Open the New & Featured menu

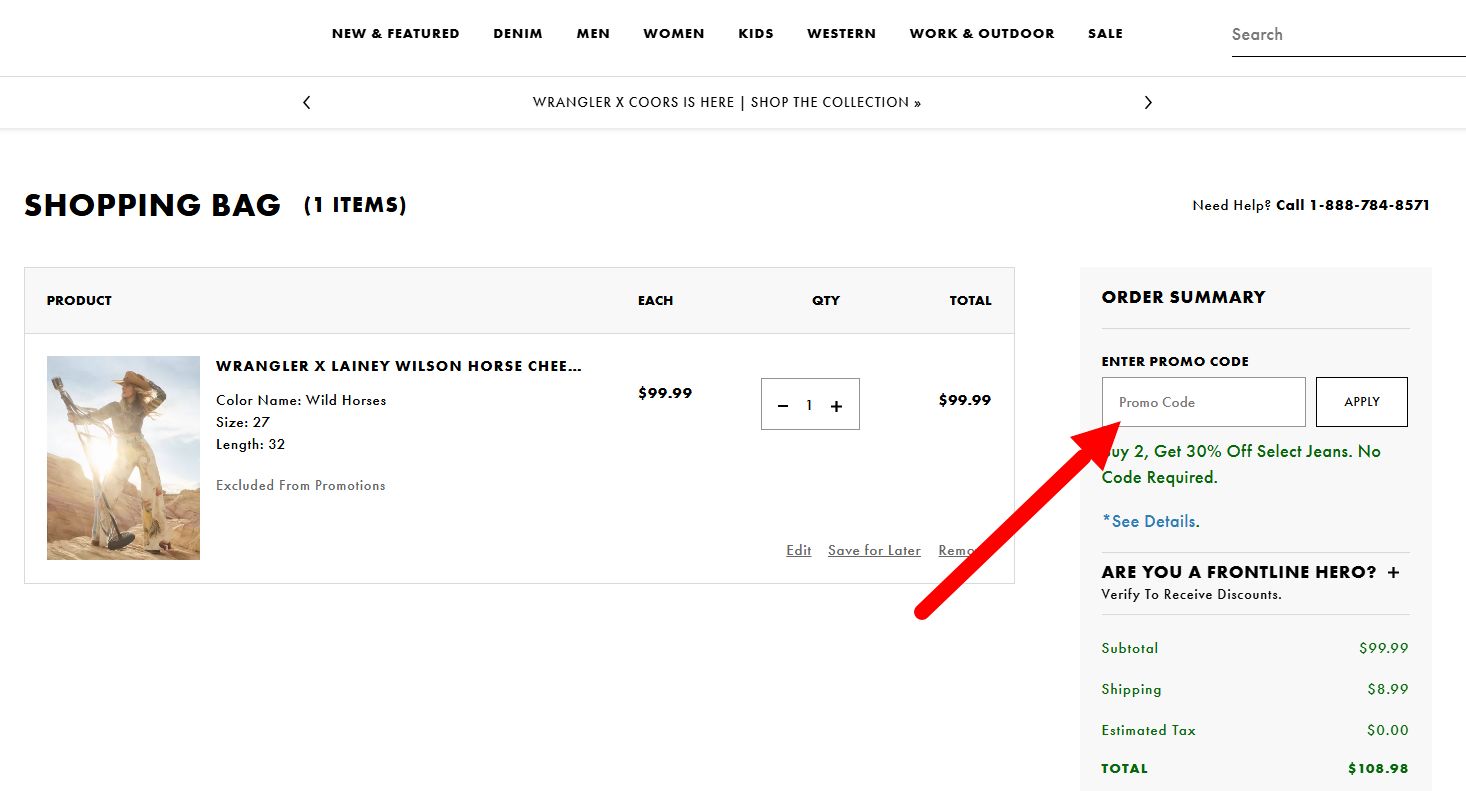coord(395,34)
